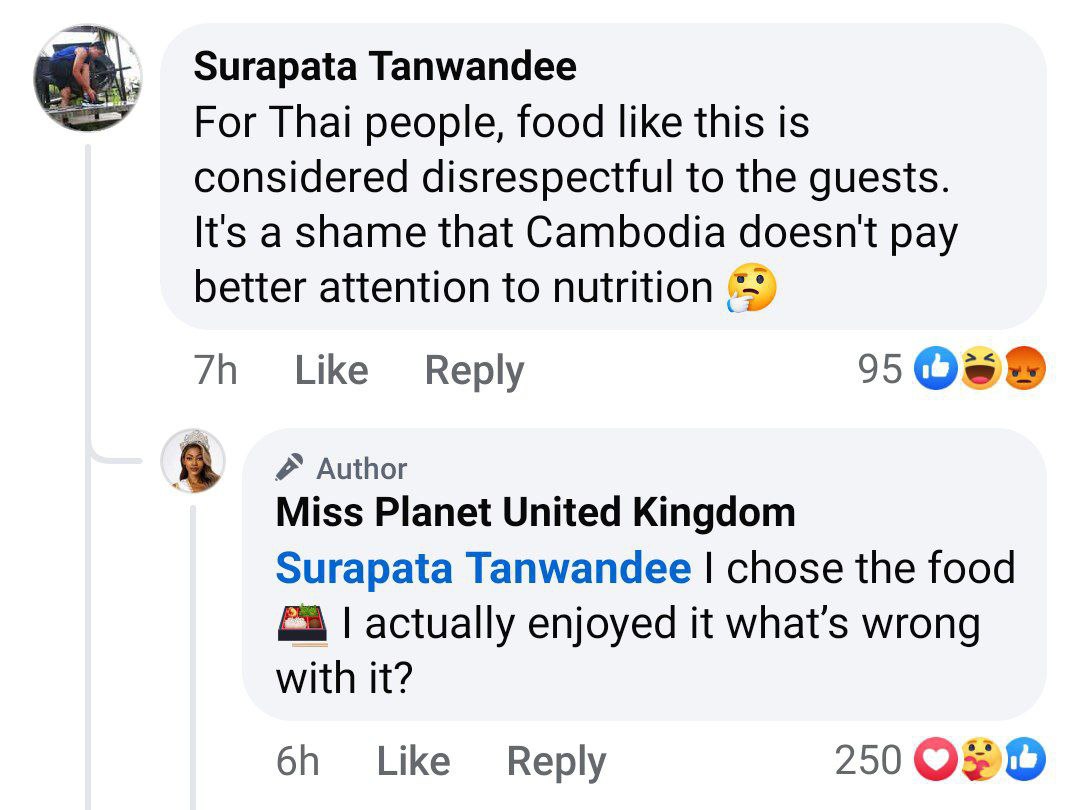Click the Author pencil badge icon
1080x810 pixels.
289,467
